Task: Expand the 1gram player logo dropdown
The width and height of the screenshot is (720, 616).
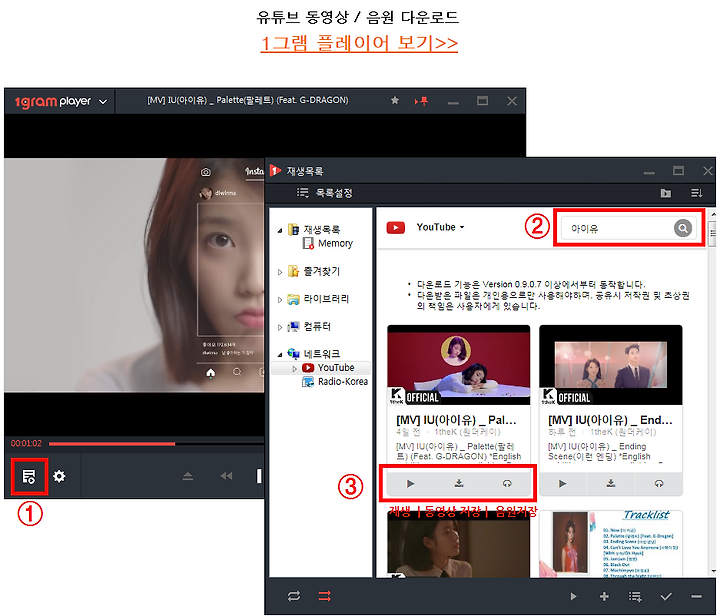Action: click(x=103, y=101)
